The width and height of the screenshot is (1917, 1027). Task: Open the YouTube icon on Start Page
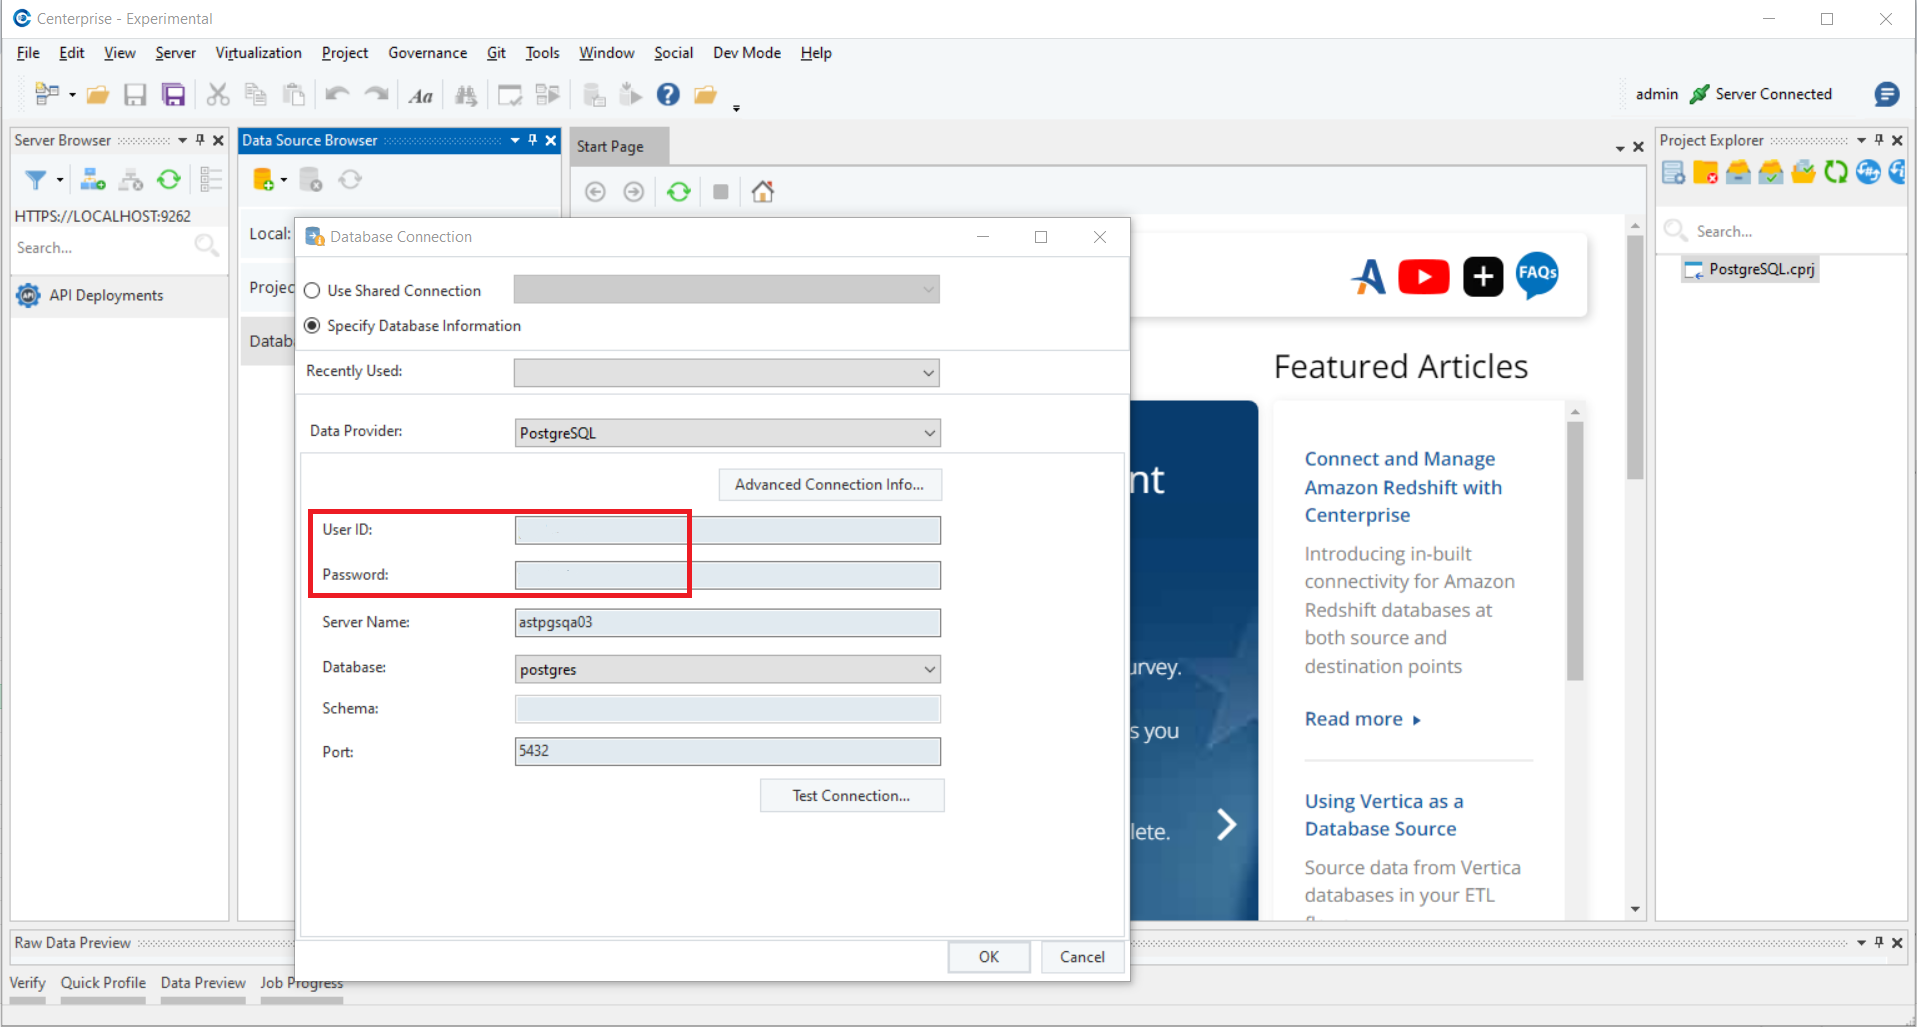pyautogui.click(x=1423, y=276)
